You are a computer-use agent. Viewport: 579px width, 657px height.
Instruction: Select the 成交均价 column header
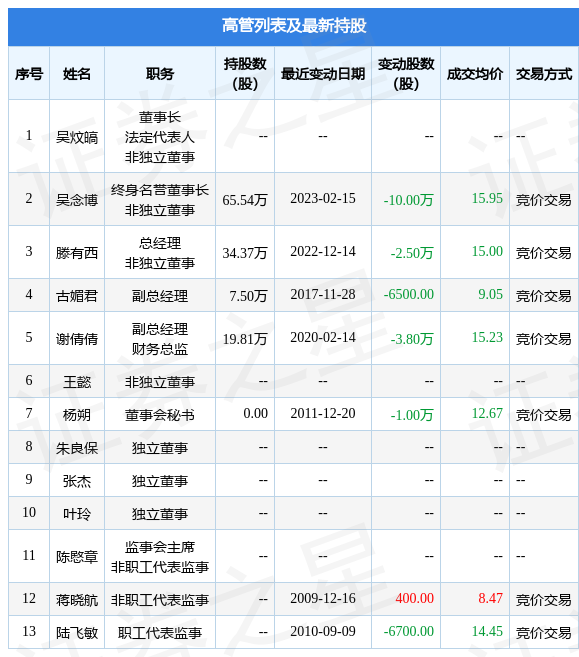click(475, 74)
